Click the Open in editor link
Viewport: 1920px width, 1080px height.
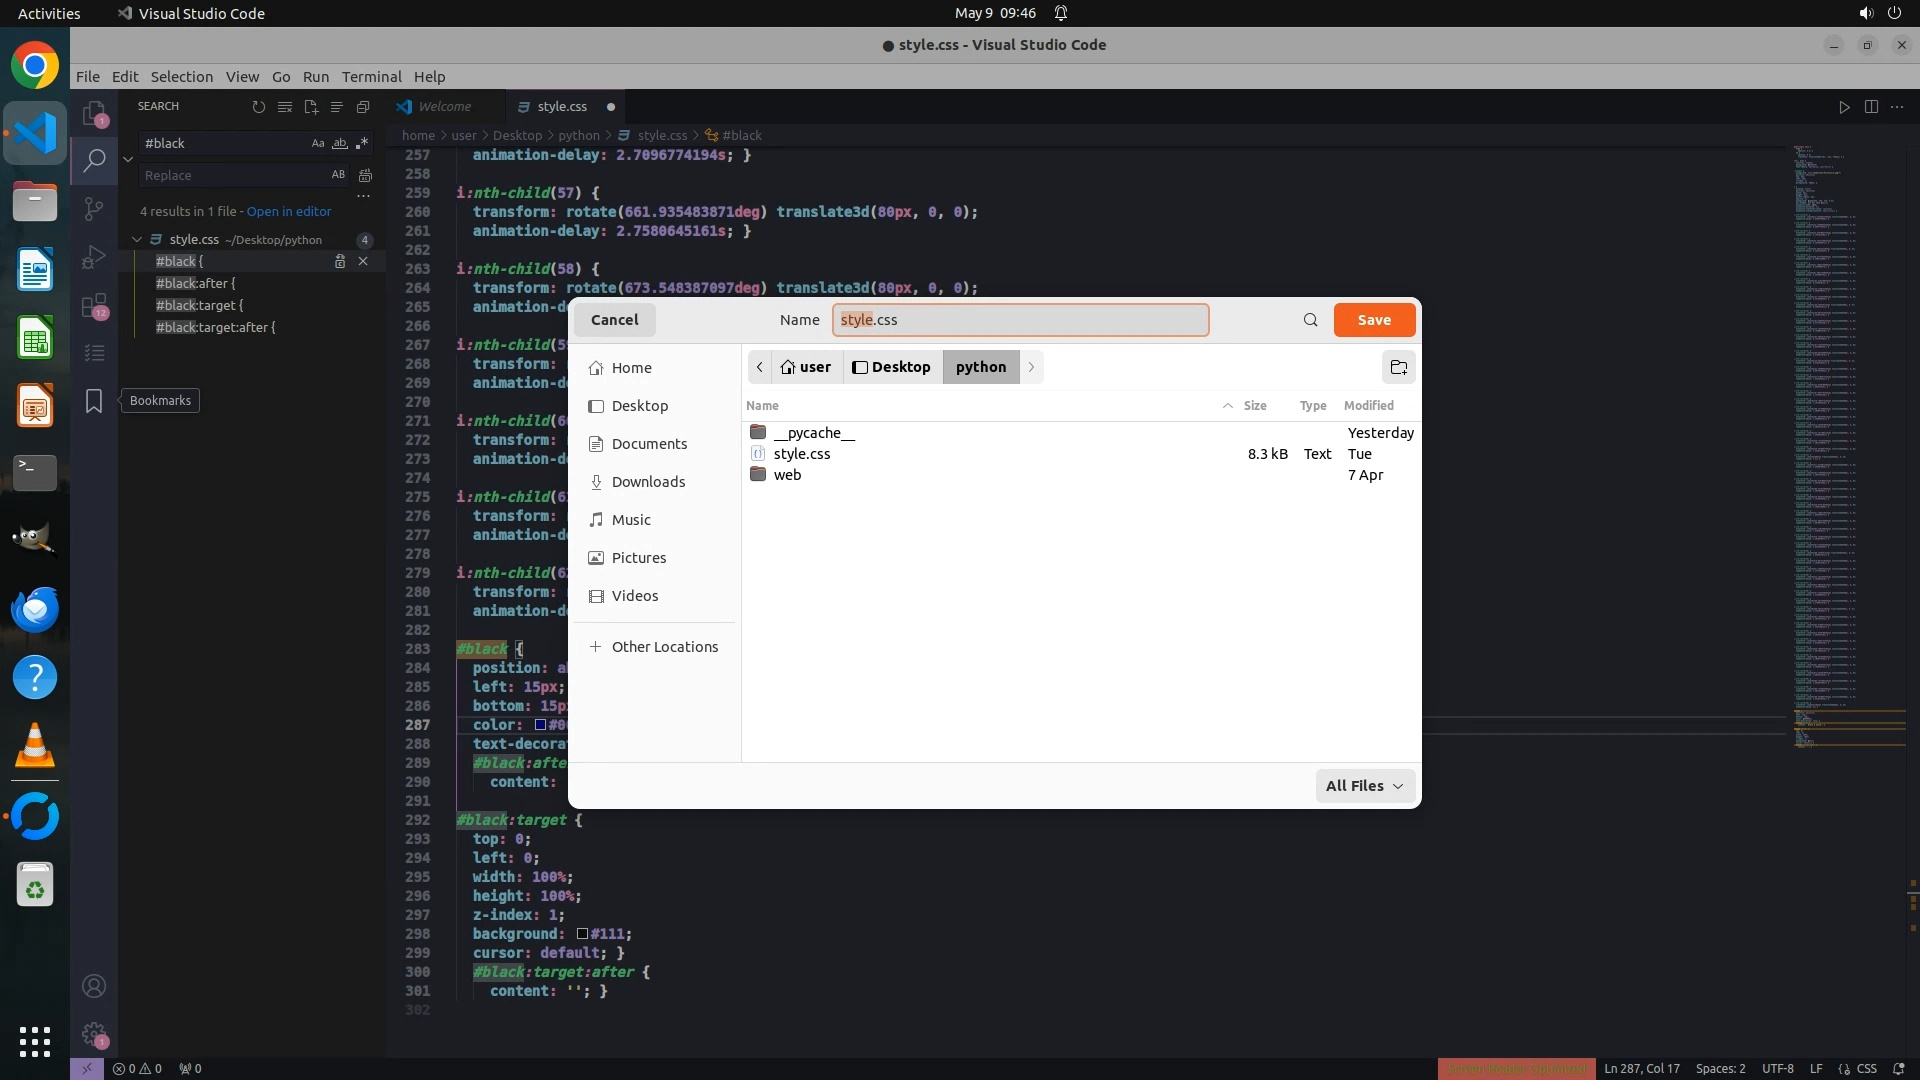pyautogui.click(x=289, y=211)
